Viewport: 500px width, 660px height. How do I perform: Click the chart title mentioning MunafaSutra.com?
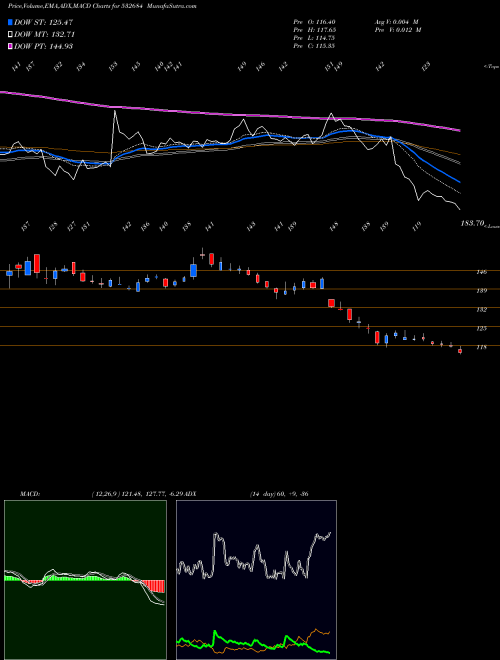pyautogui.click(x=102, y=6)
